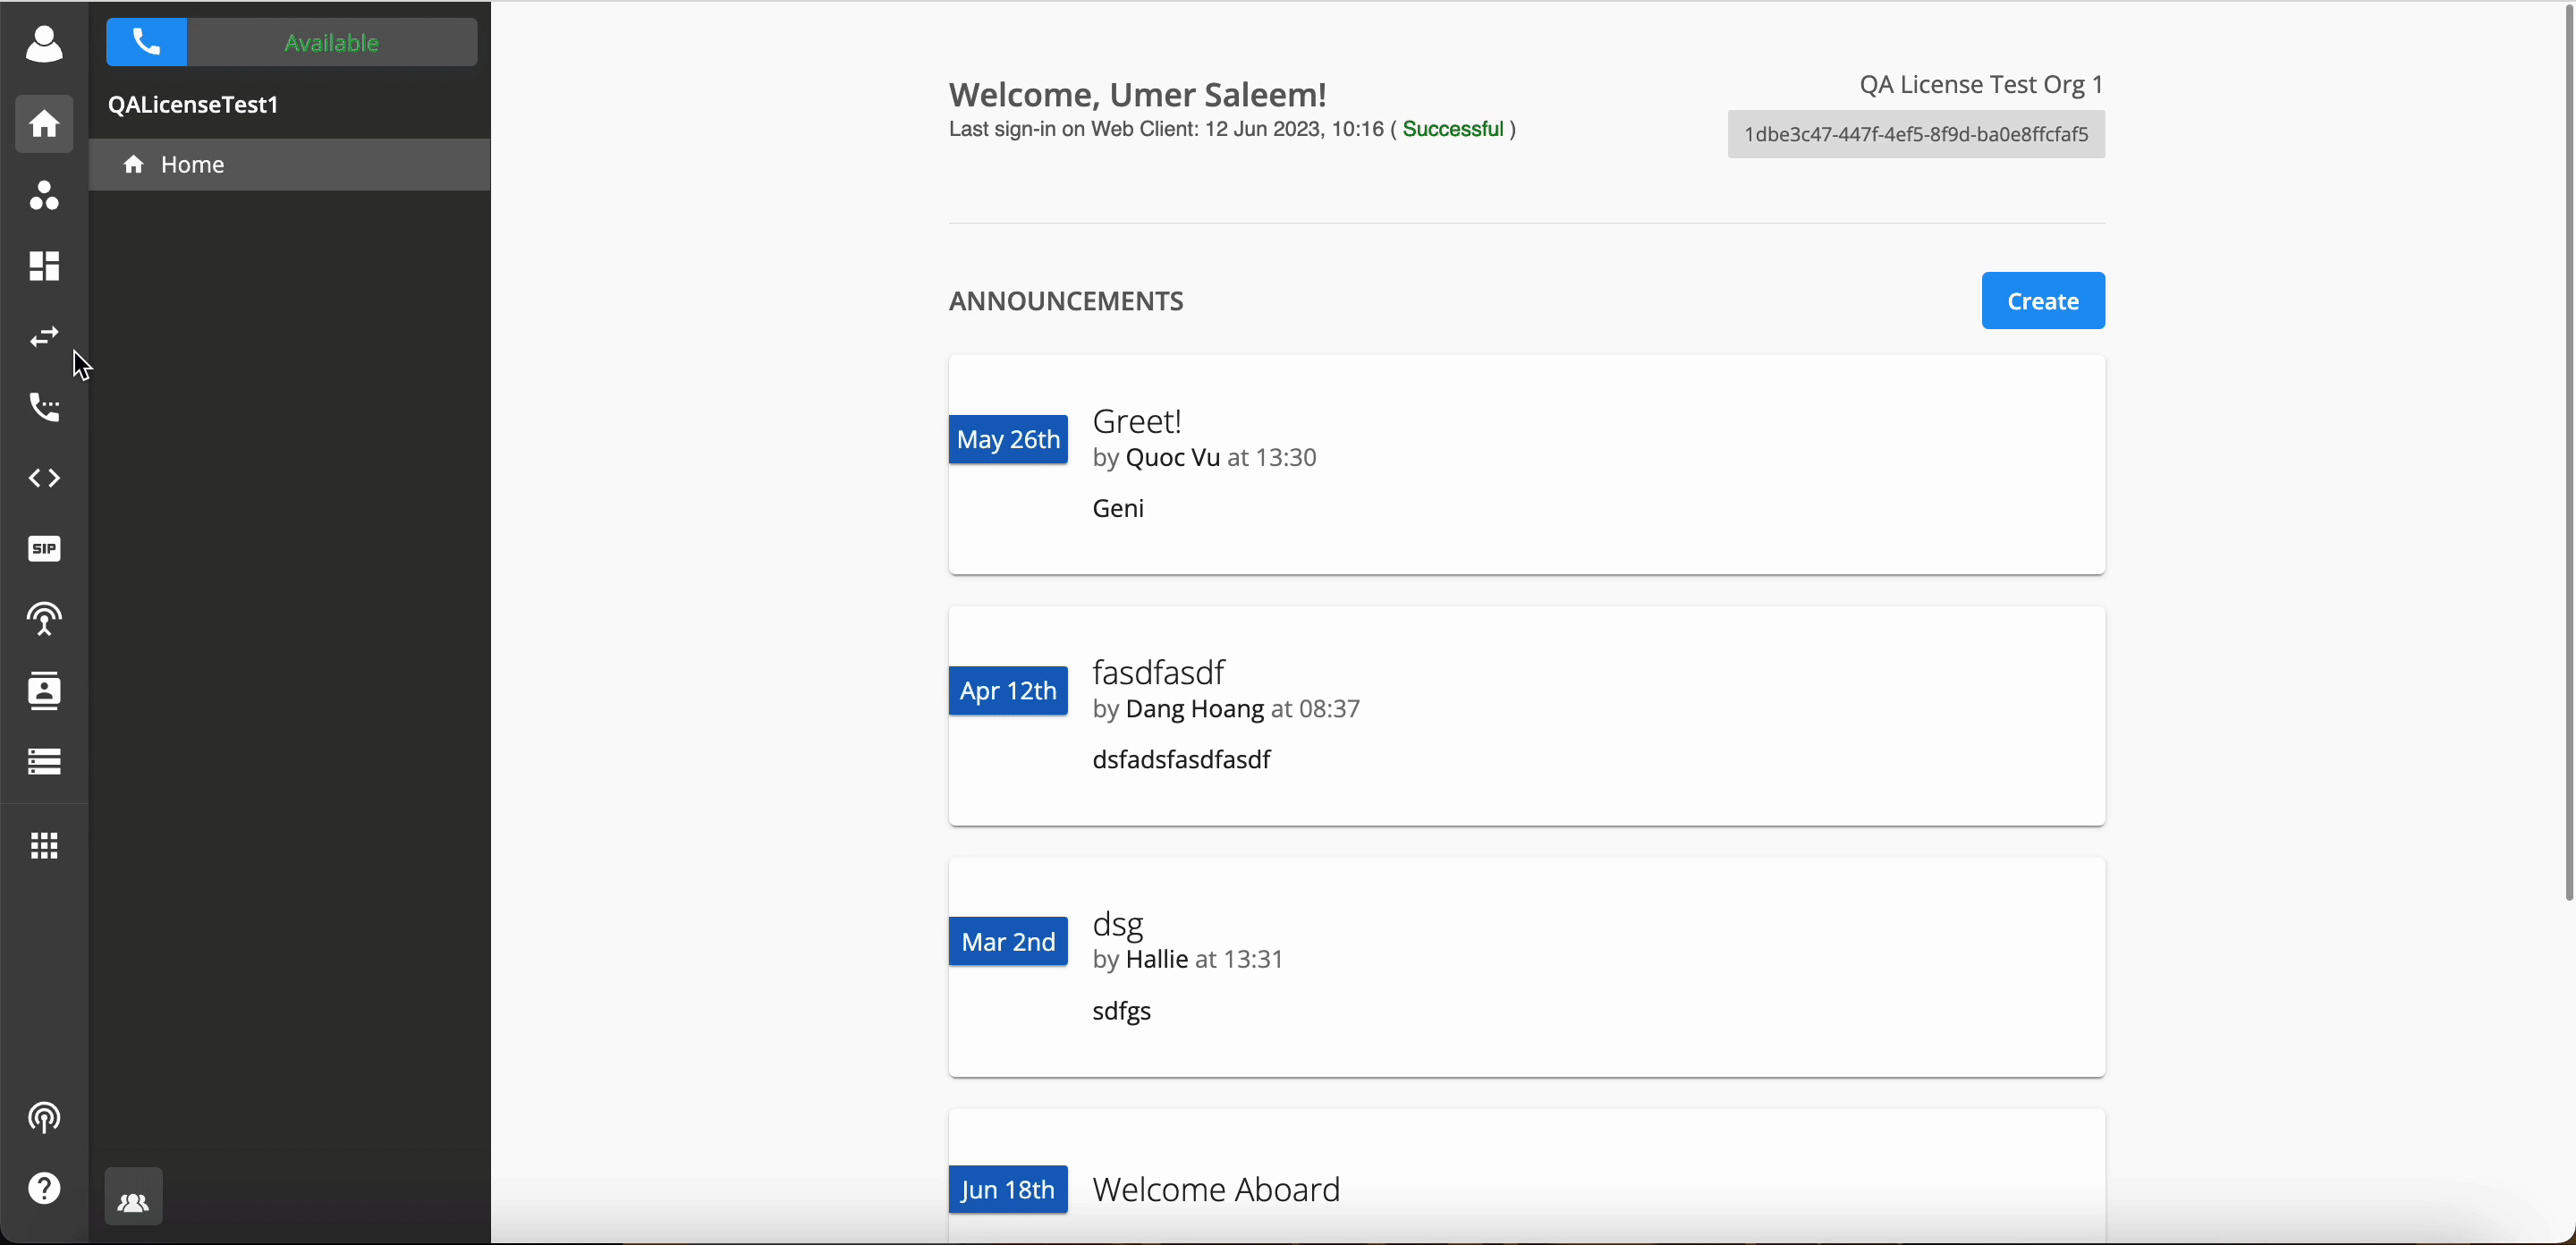
Task: Click author name Quoc Vu
Action: 1173,457
